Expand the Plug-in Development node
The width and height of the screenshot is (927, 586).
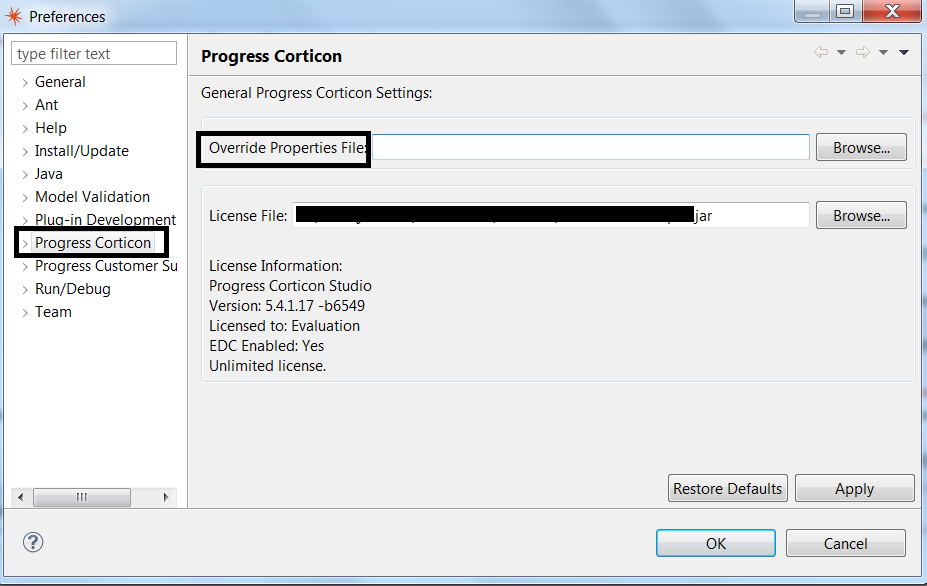25,221
